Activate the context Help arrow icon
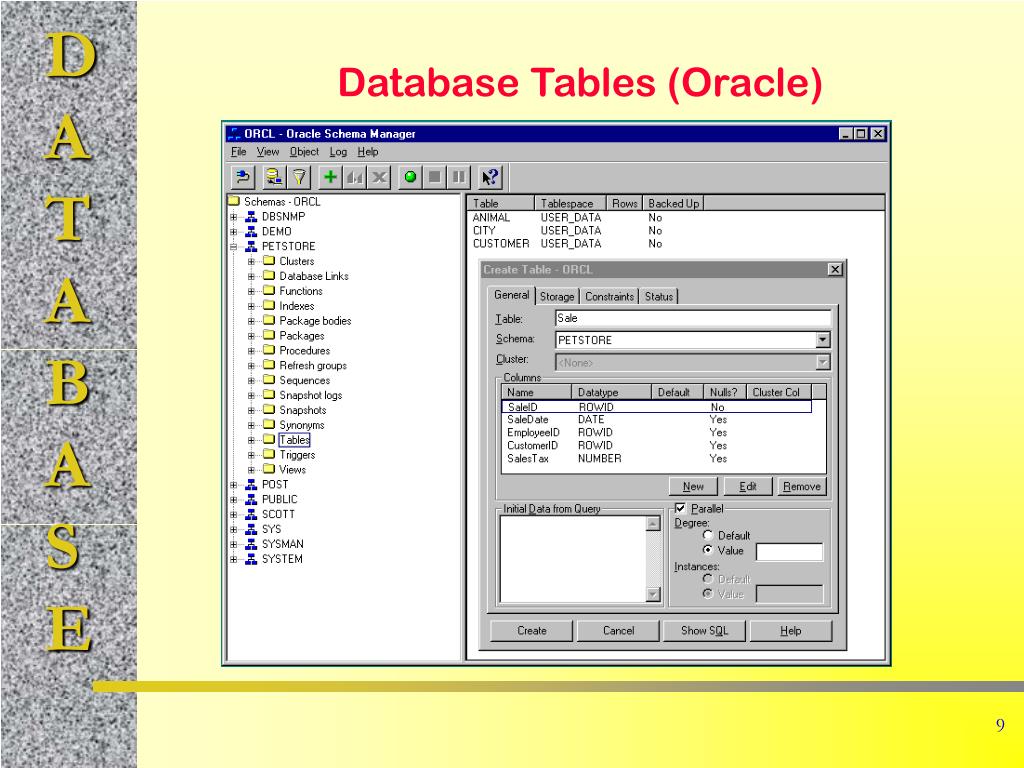Screen dimensions: 1024x768 490,177
